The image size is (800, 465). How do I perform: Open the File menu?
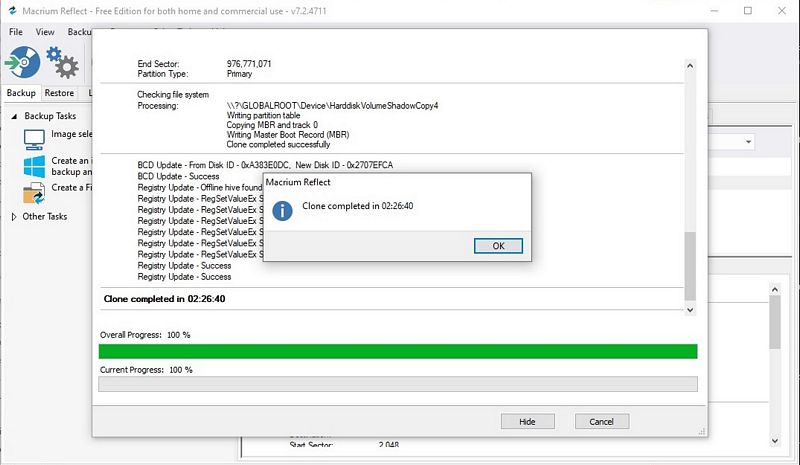[x=16, y=32]
